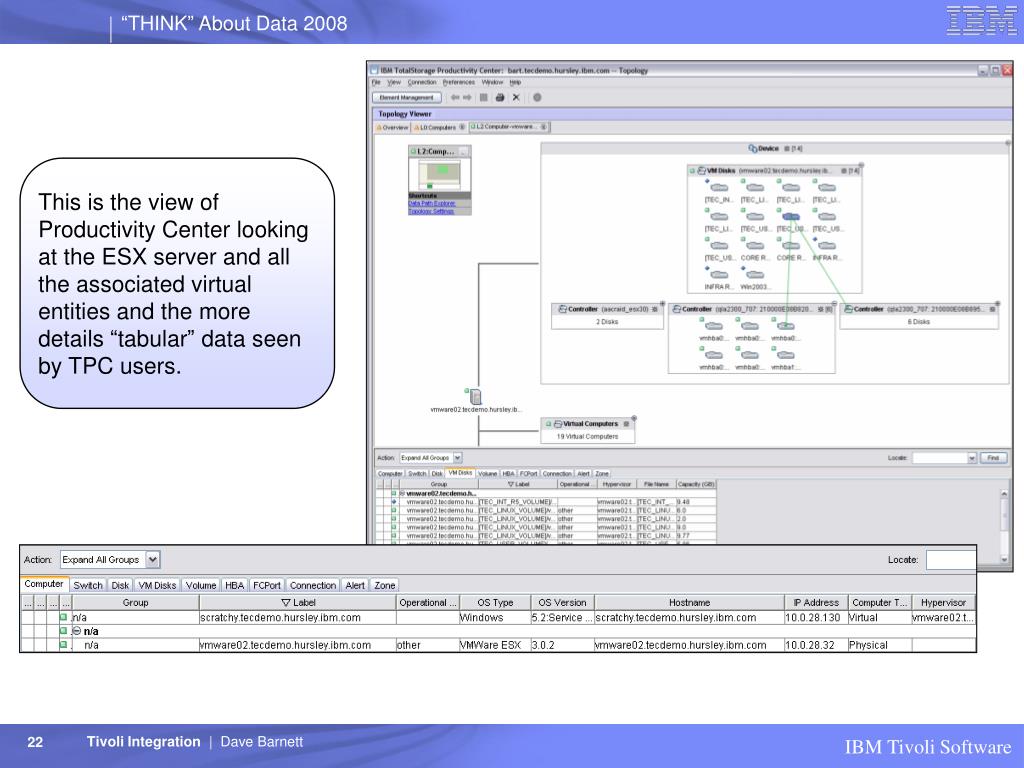Select the Win2003 VM disk icon
Image resolution: width=1024 pixels, height=768 pixels.
[x=755, y=275]
